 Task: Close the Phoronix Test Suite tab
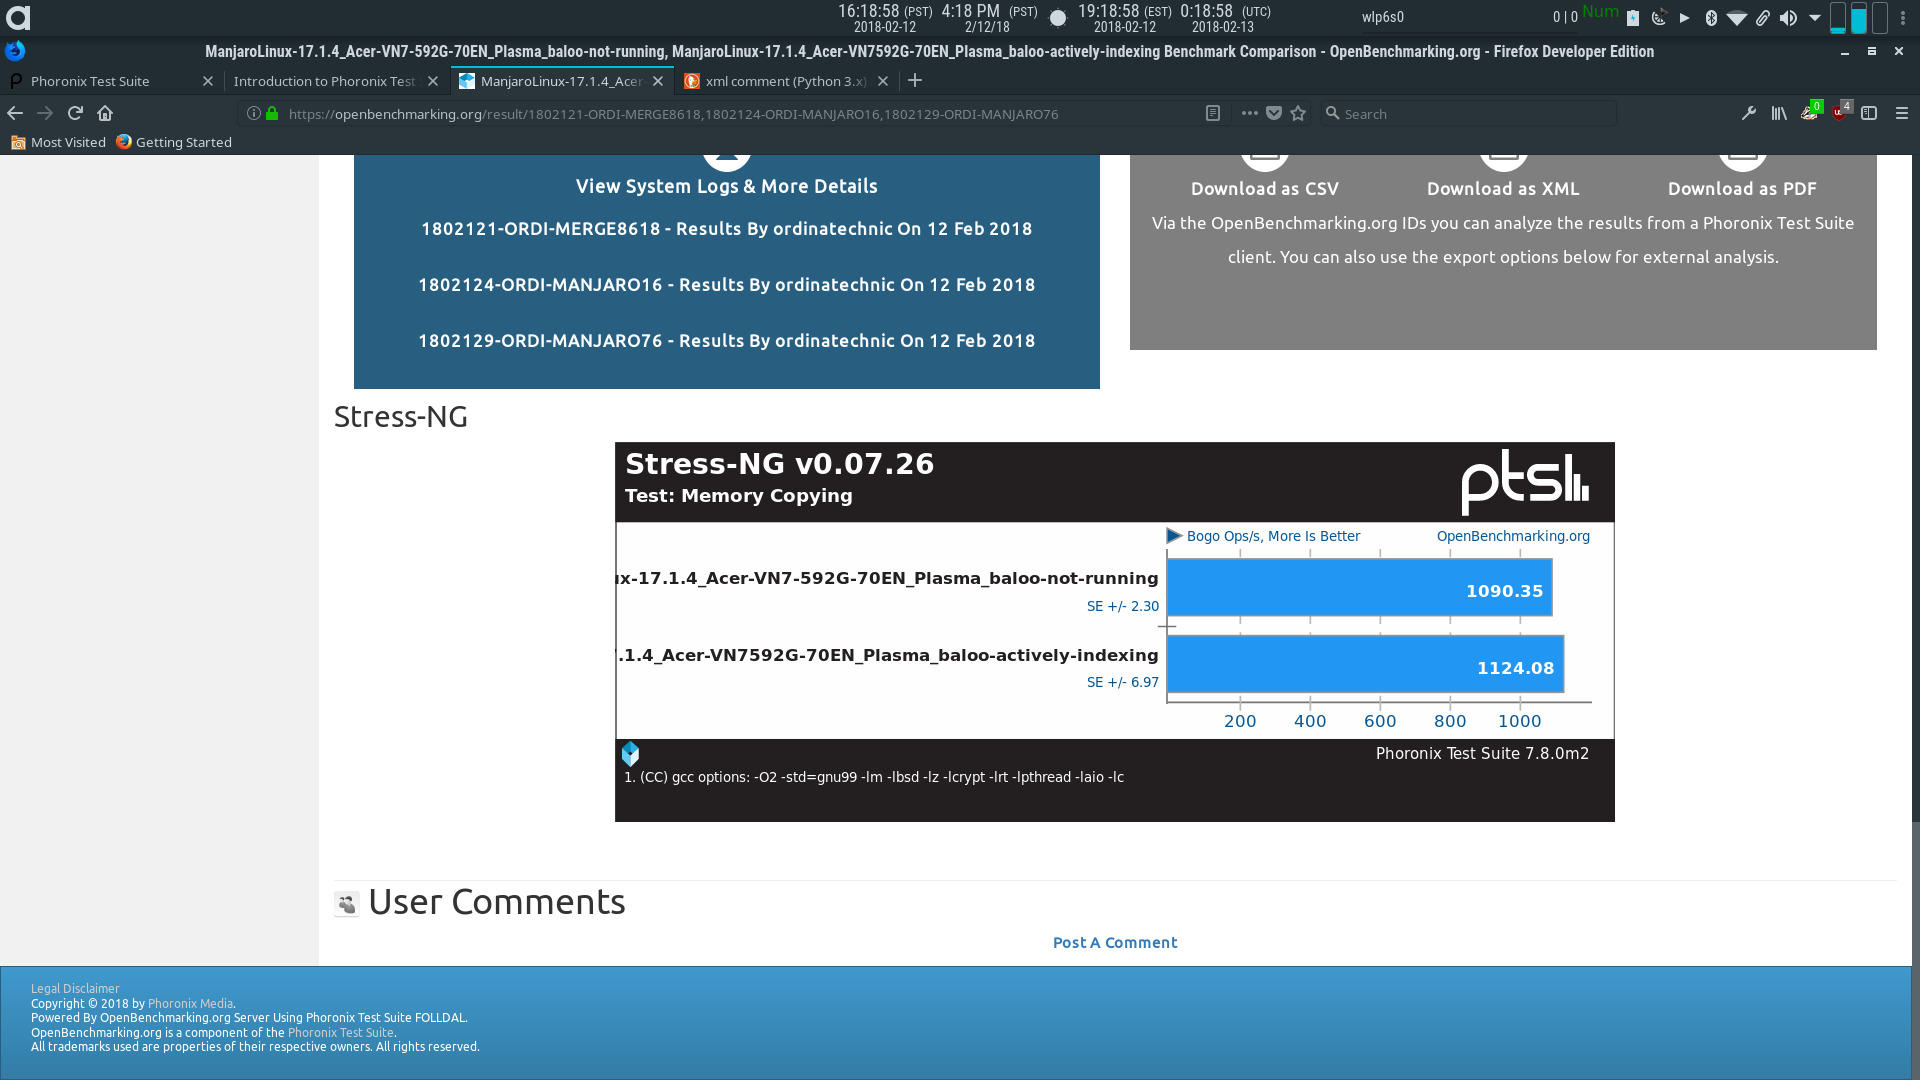point(208,81)
